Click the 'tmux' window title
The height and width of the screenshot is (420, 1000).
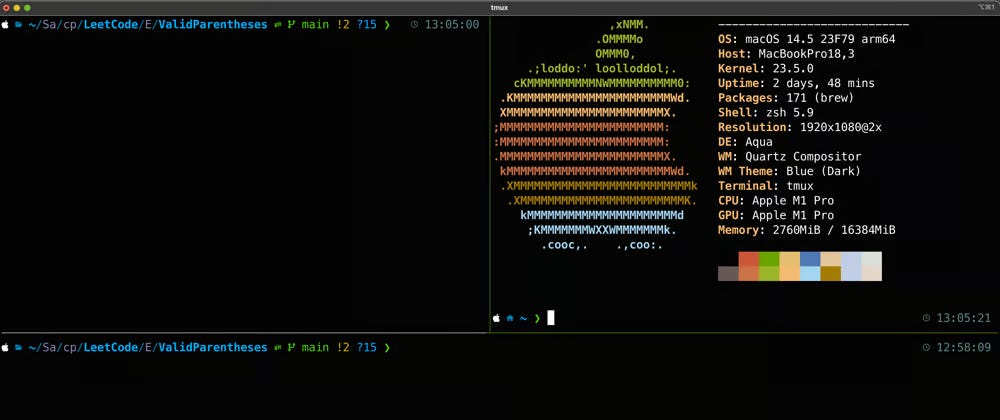pos(501,8)
